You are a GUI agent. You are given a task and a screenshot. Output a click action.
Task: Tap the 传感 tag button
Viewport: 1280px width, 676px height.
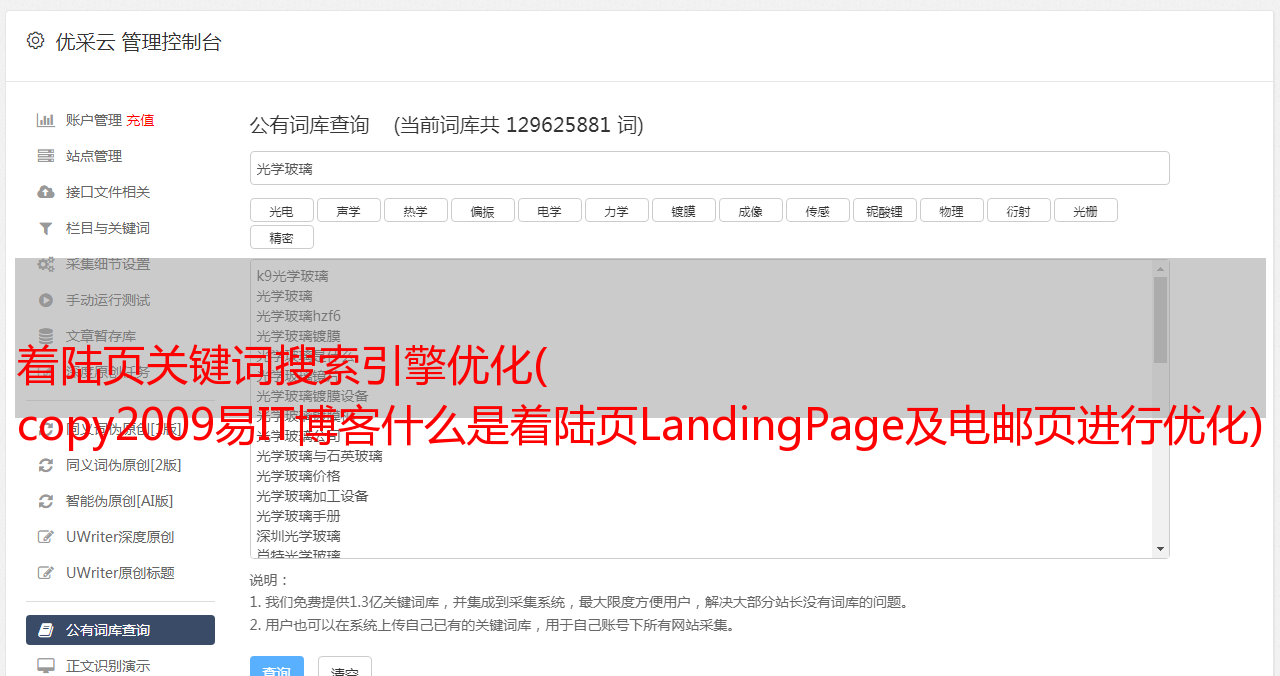tap(818, 210)
